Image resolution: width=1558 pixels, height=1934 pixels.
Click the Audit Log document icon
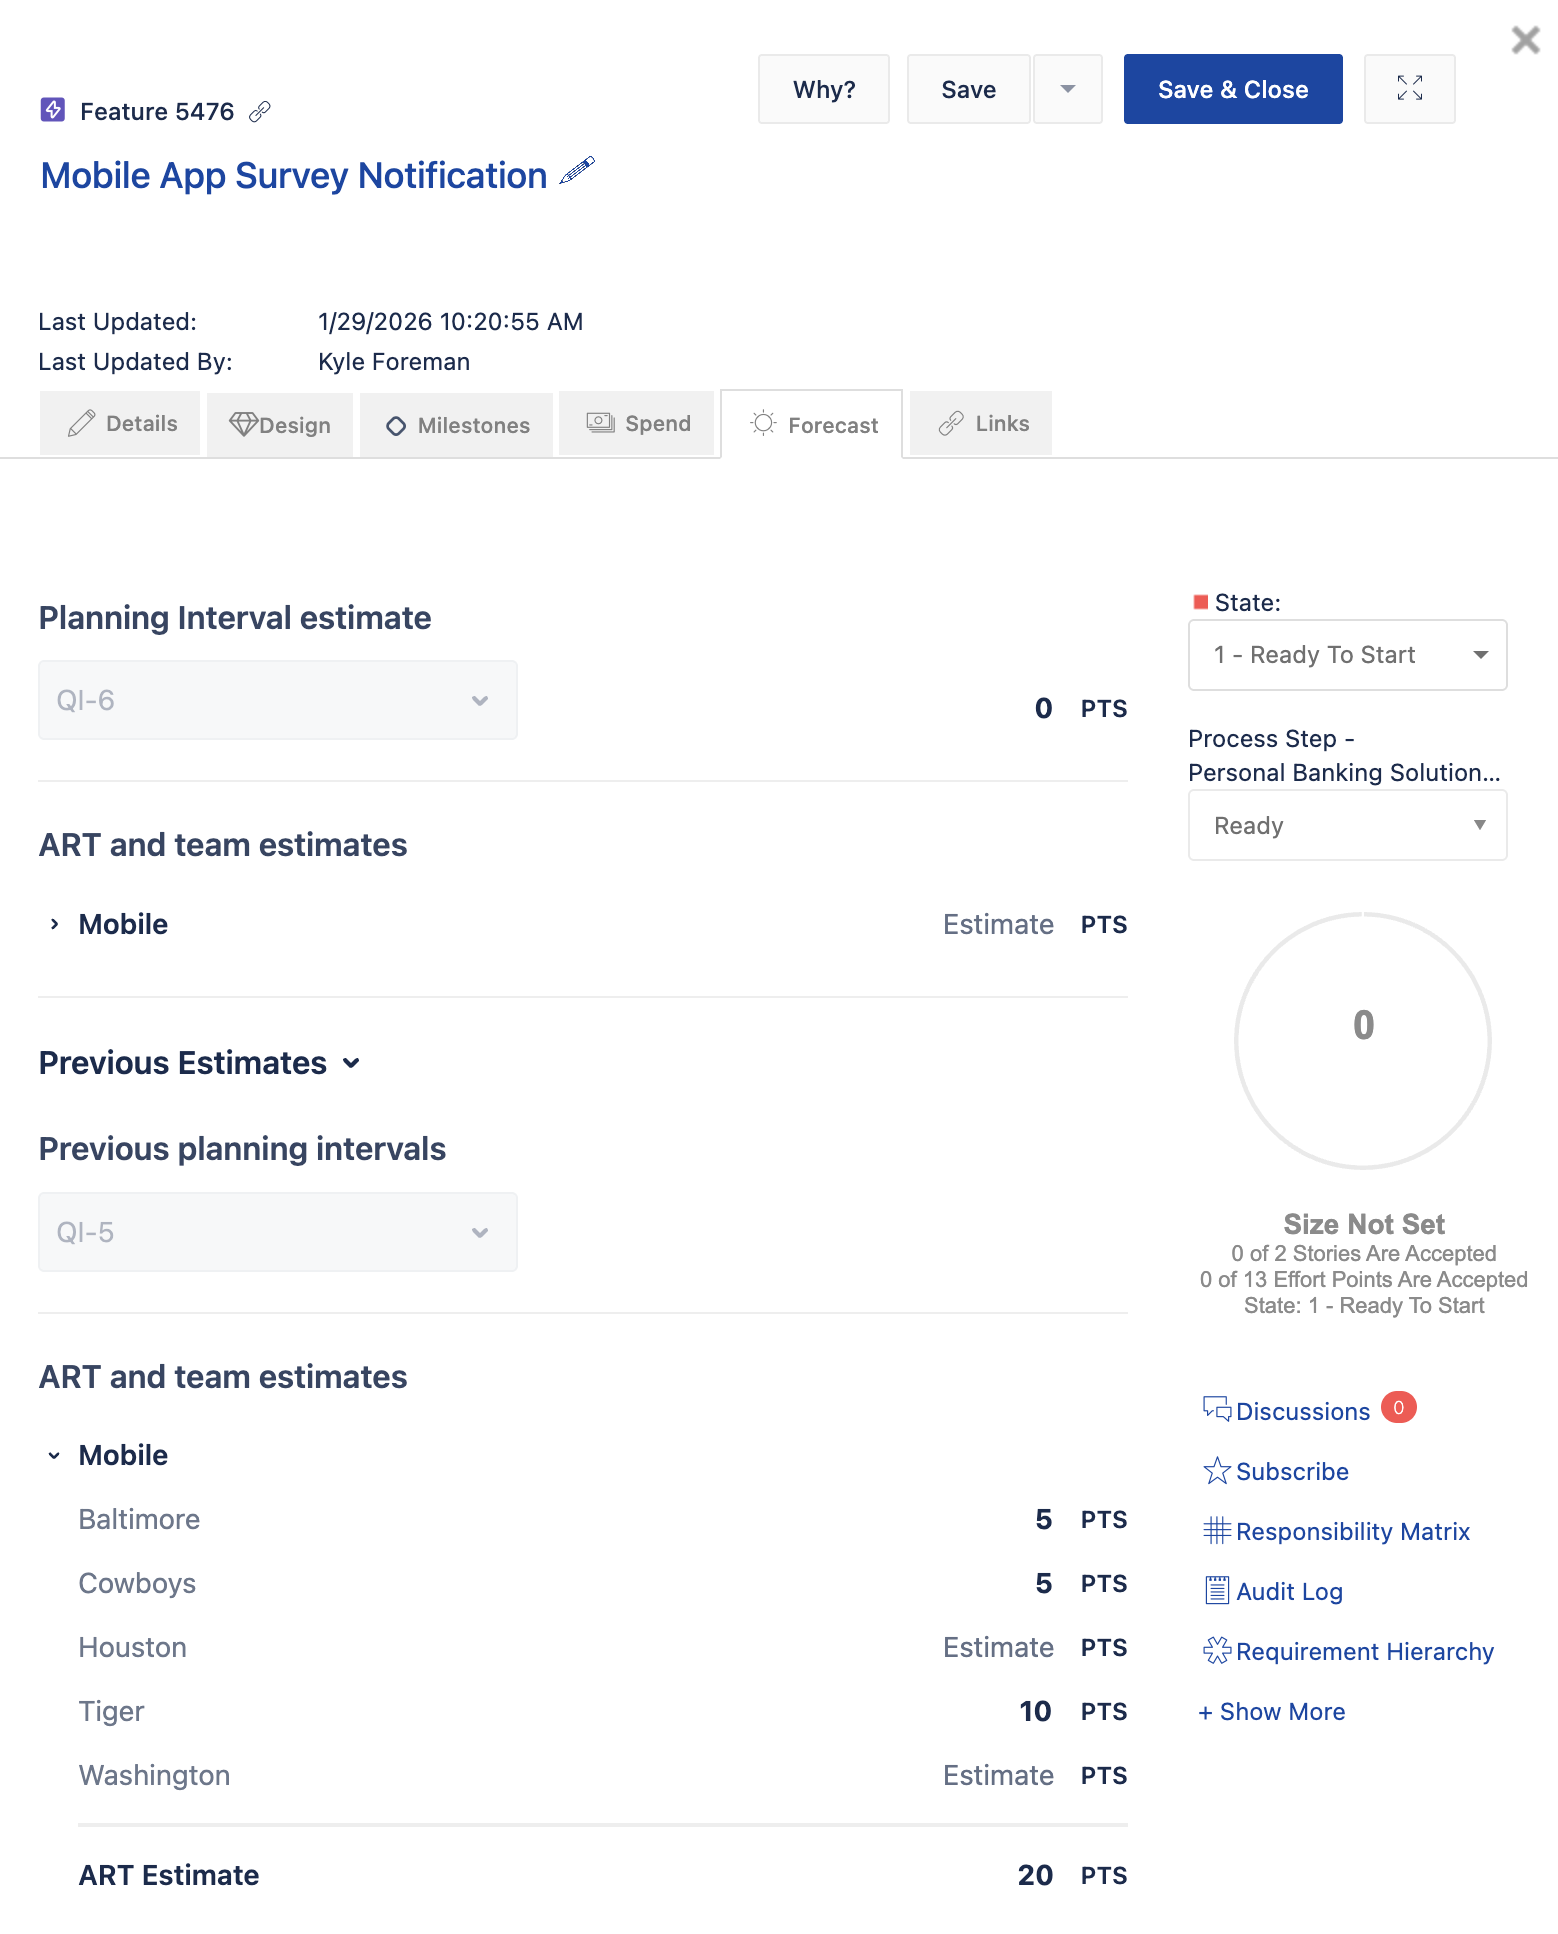1216,1591
